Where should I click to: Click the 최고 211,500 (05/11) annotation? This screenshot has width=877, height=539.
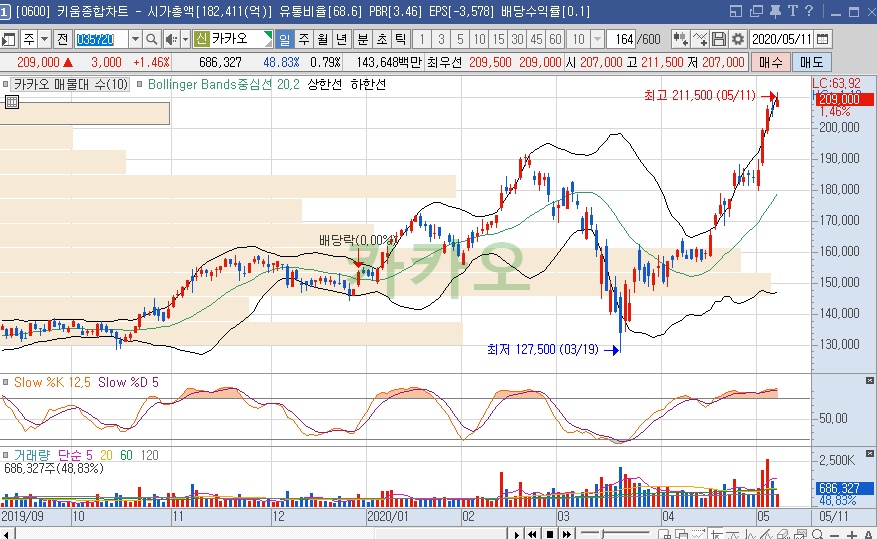[x=700, y=96]
